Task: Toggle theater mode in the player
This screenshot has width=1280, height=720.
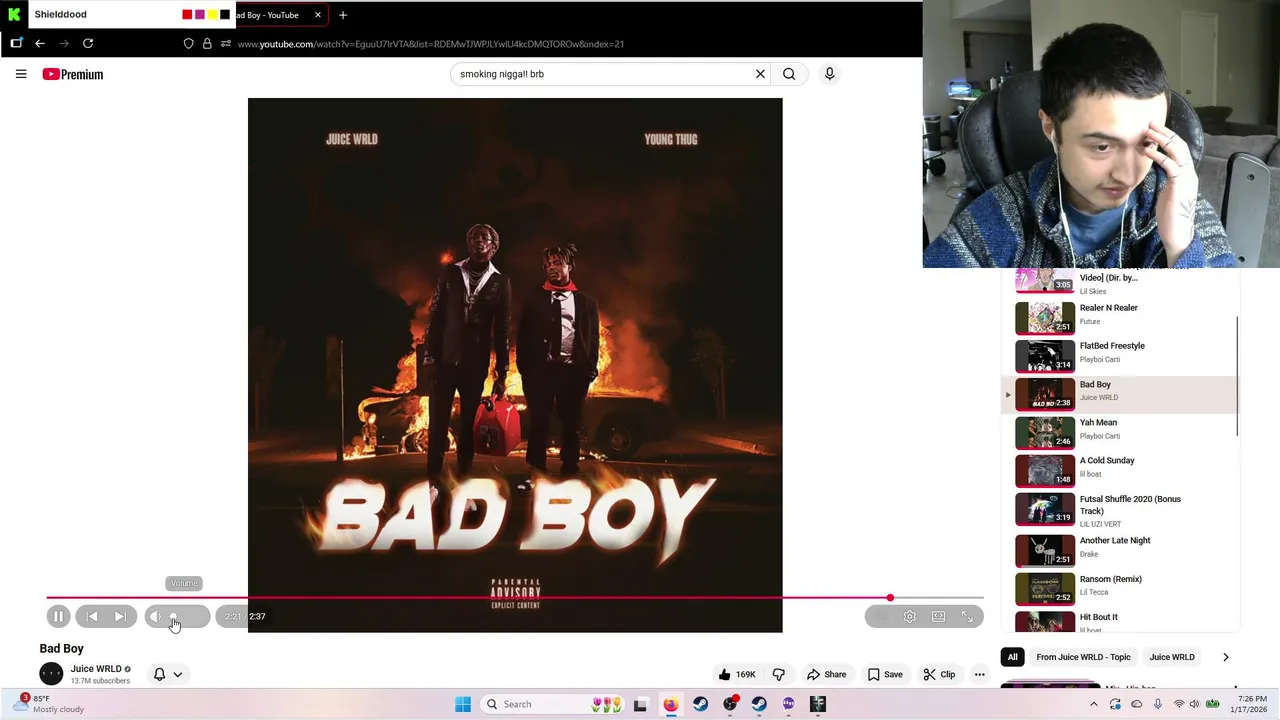Action: (938, 617)
